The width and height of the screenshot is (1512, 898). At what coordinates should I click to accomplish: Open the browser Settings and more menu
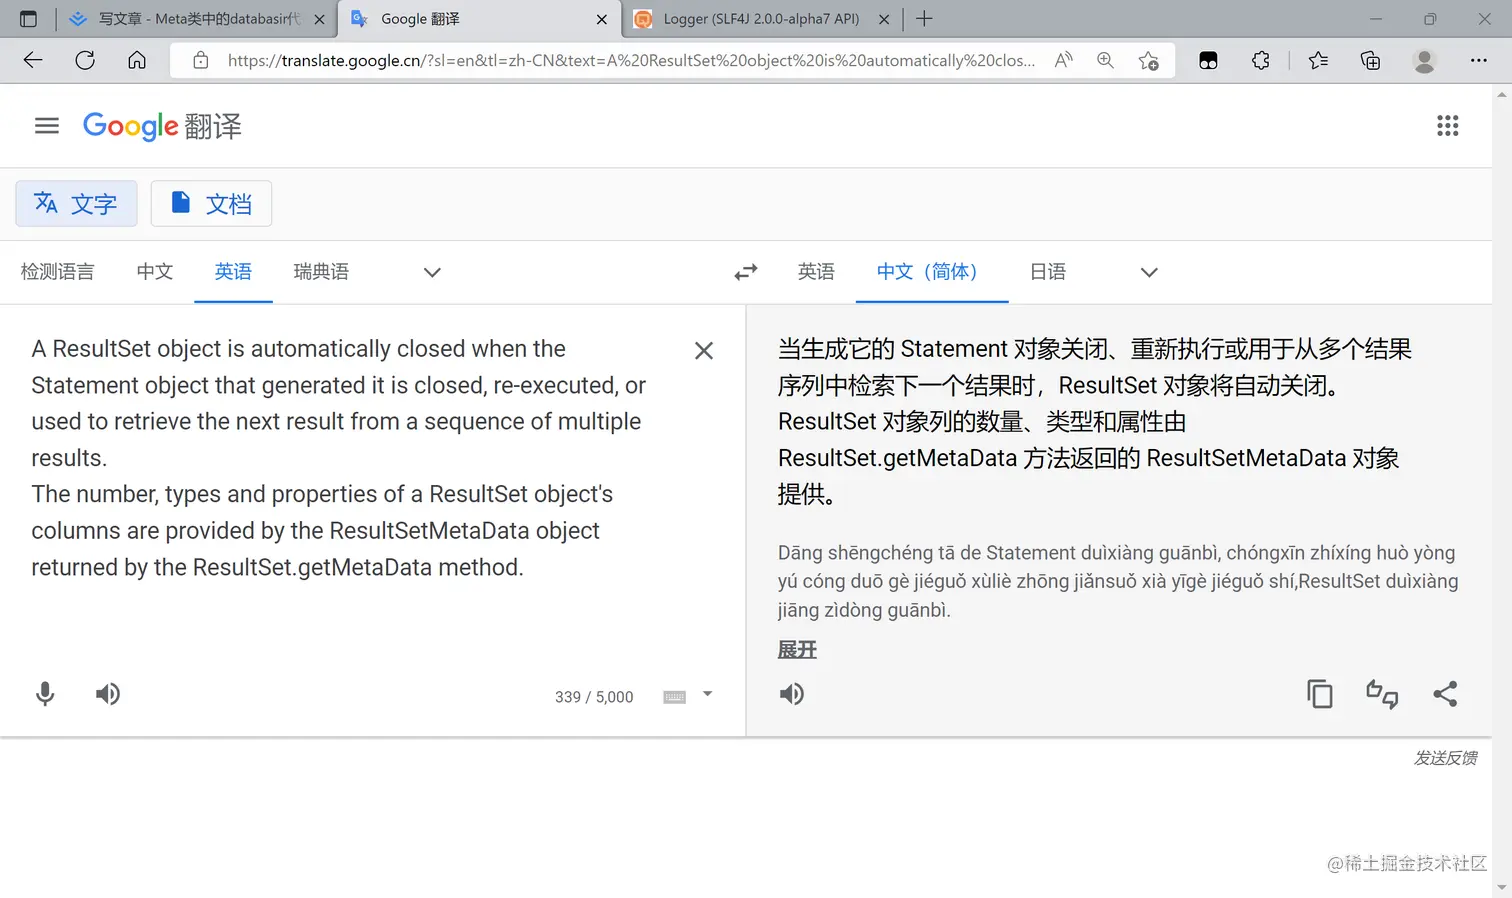point(1479,60)
